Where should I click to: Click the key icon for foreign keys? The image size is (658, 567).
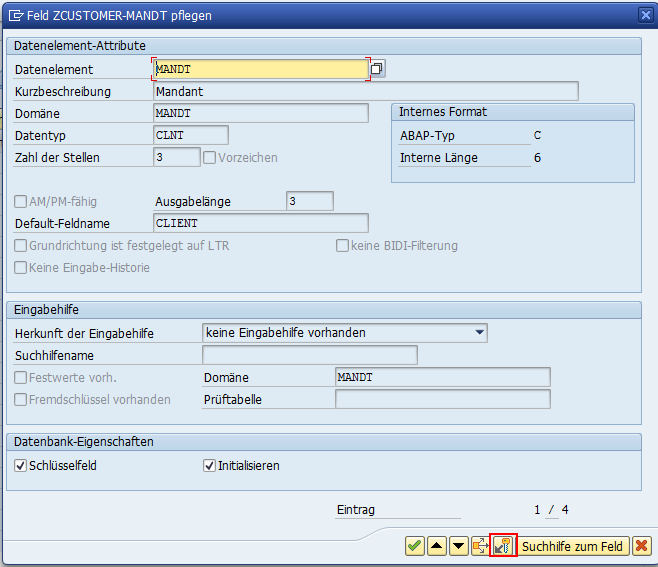503,546
